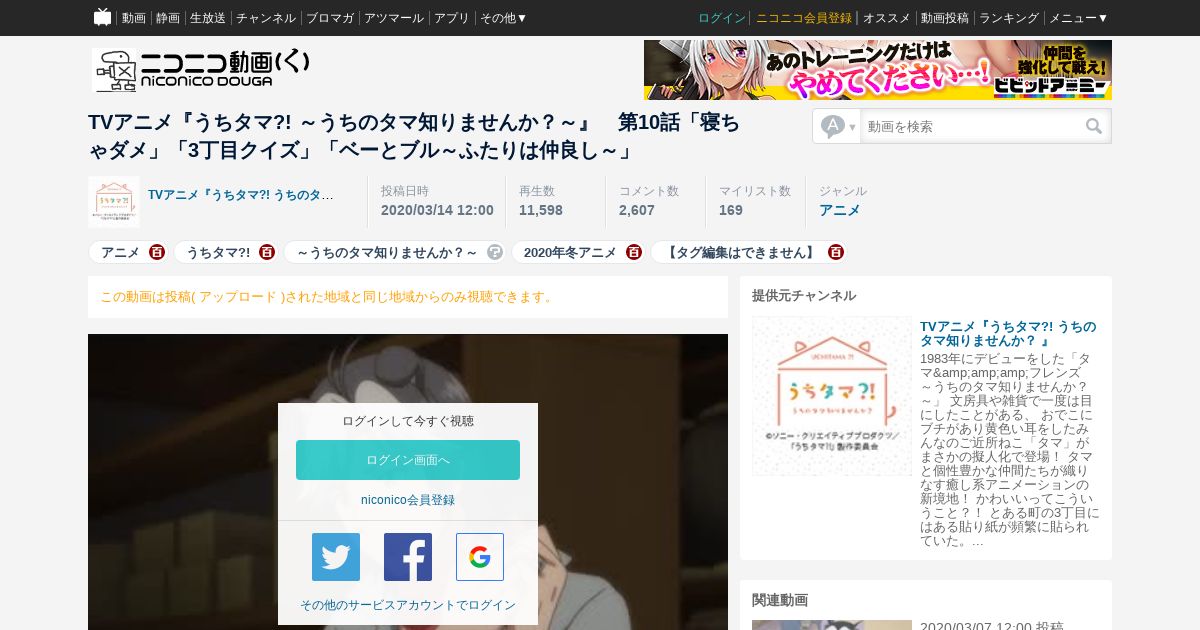Click the Twitter login icon
Viewport: 1200px width, 630px height.
click(336, 557)
